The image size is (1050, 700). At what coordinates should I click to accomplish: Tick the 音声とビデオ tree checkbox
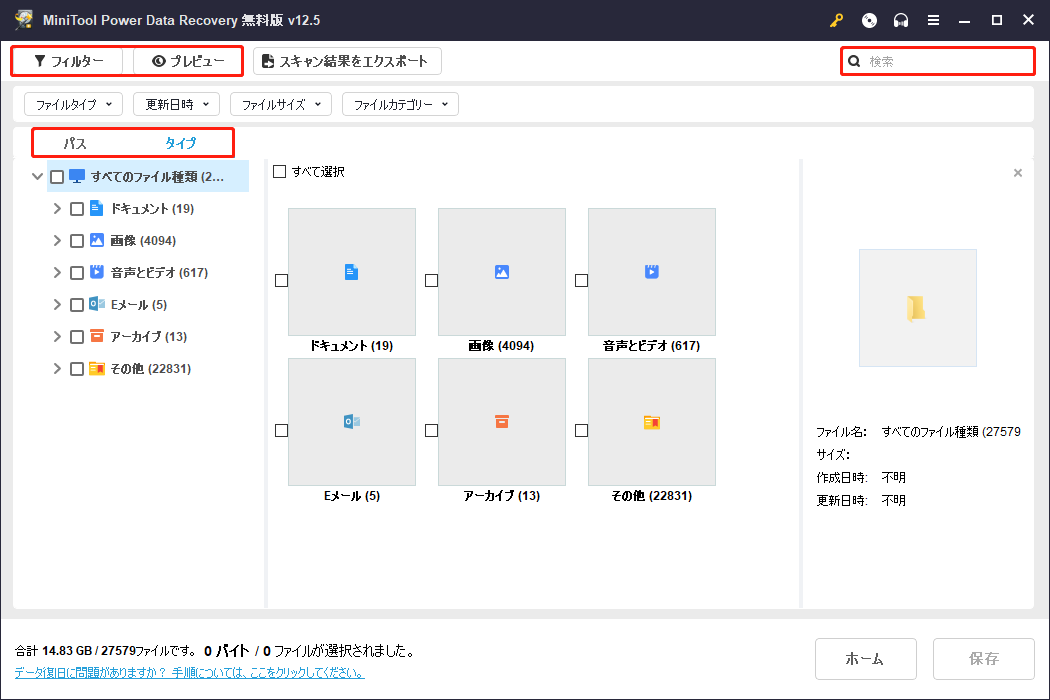tap(76, 273)
